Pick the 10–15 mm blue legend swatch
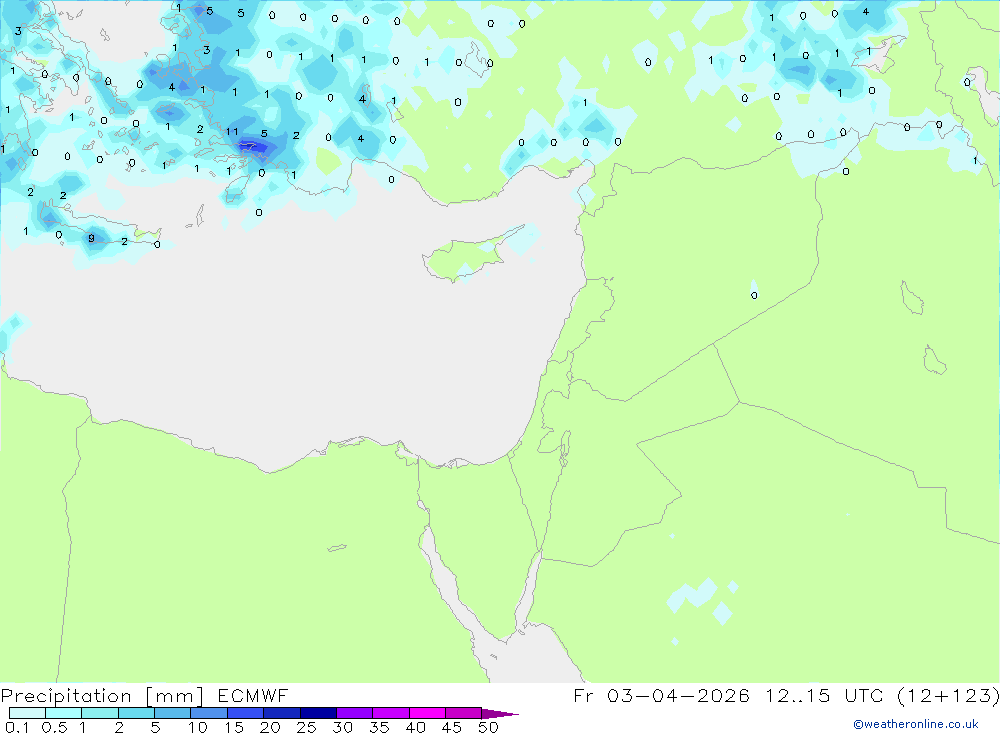Image resolution: width=1000 pixels, height=733 pixels. pos(209,713)
